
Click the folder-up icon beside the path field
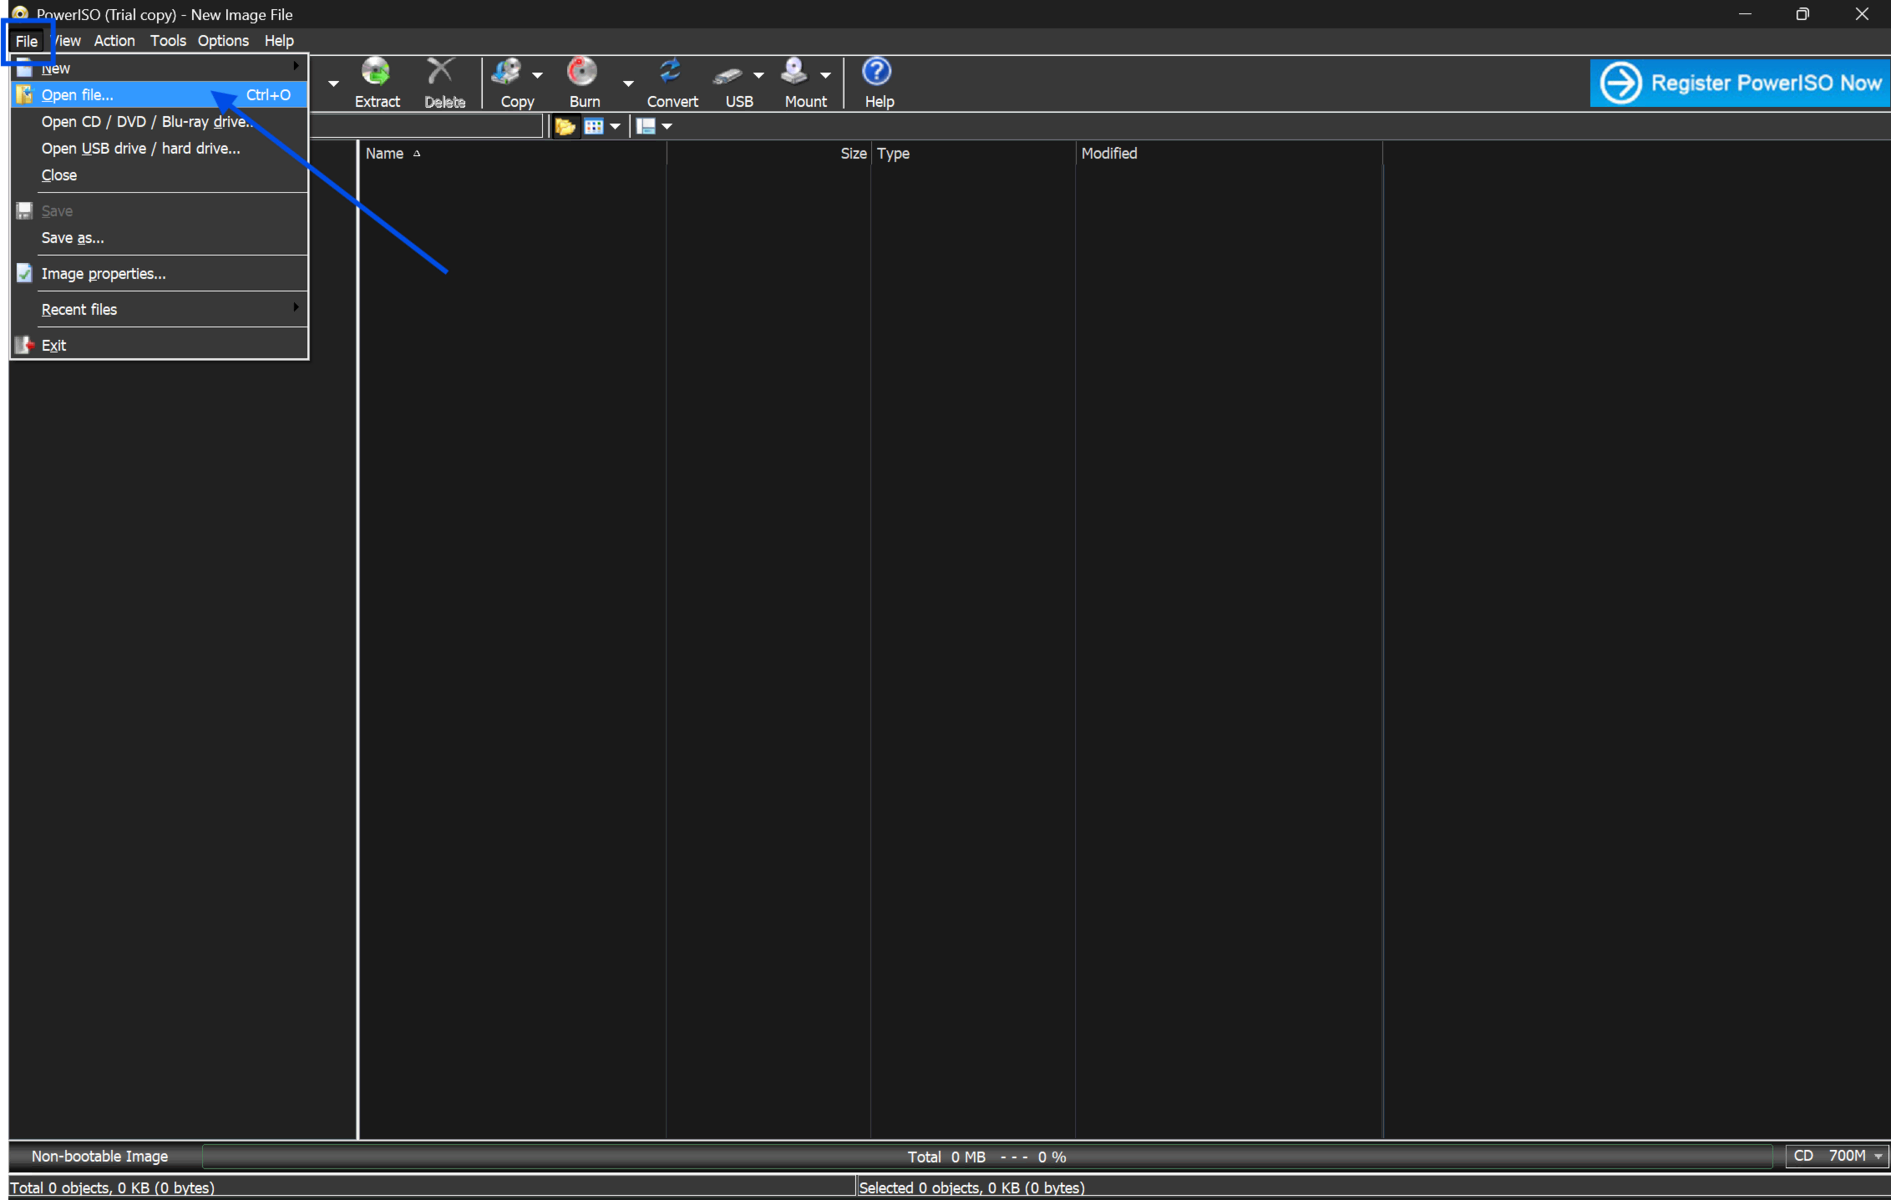click(x=565, y=126)
